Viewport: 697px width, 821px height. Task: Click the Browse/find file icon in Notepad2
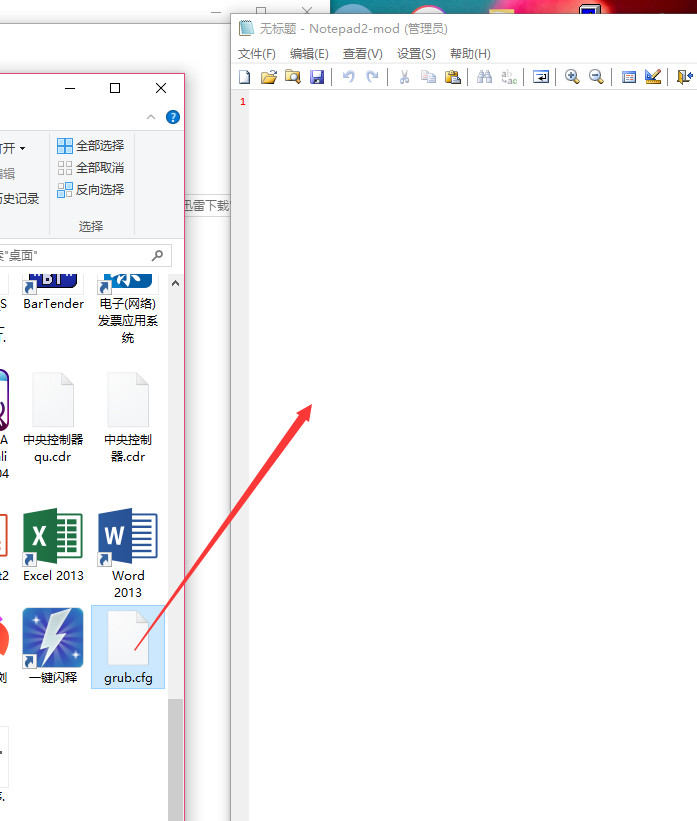293,77
